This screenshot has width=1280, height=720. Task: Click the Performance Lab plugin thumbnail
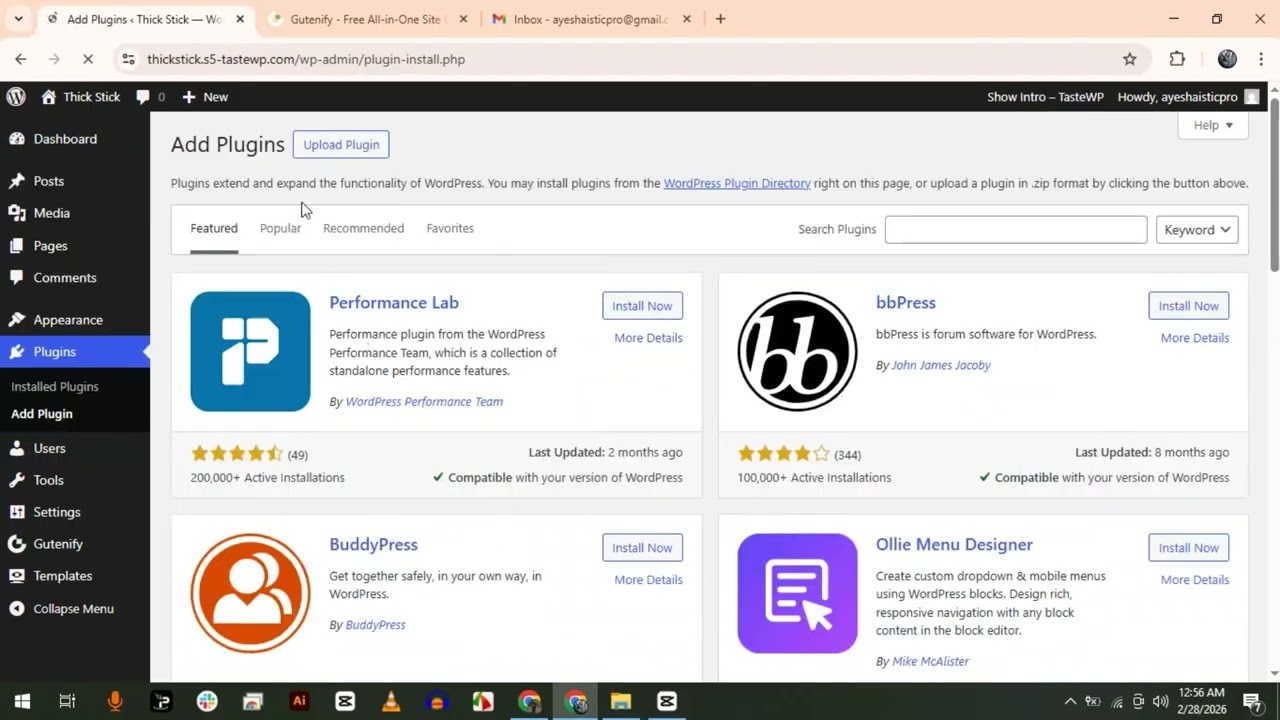250,351
